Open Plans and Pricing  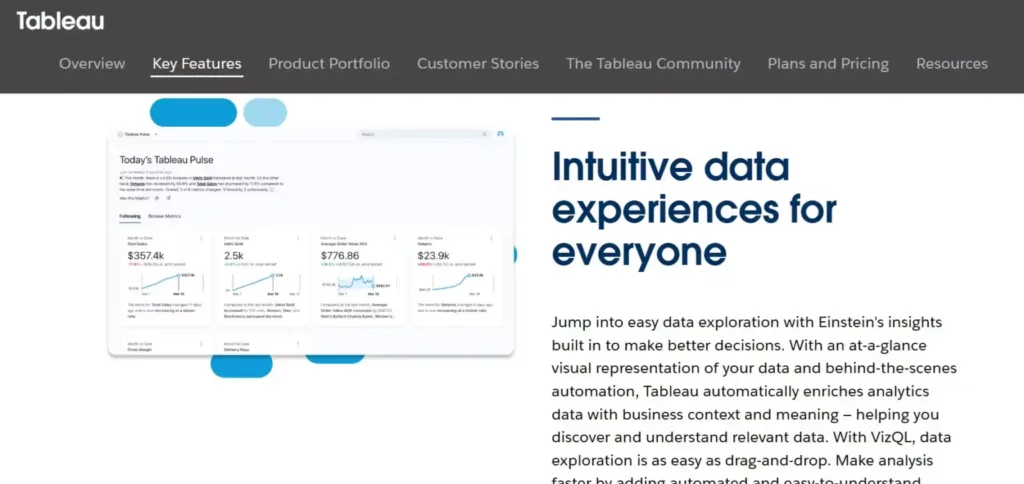828,63
